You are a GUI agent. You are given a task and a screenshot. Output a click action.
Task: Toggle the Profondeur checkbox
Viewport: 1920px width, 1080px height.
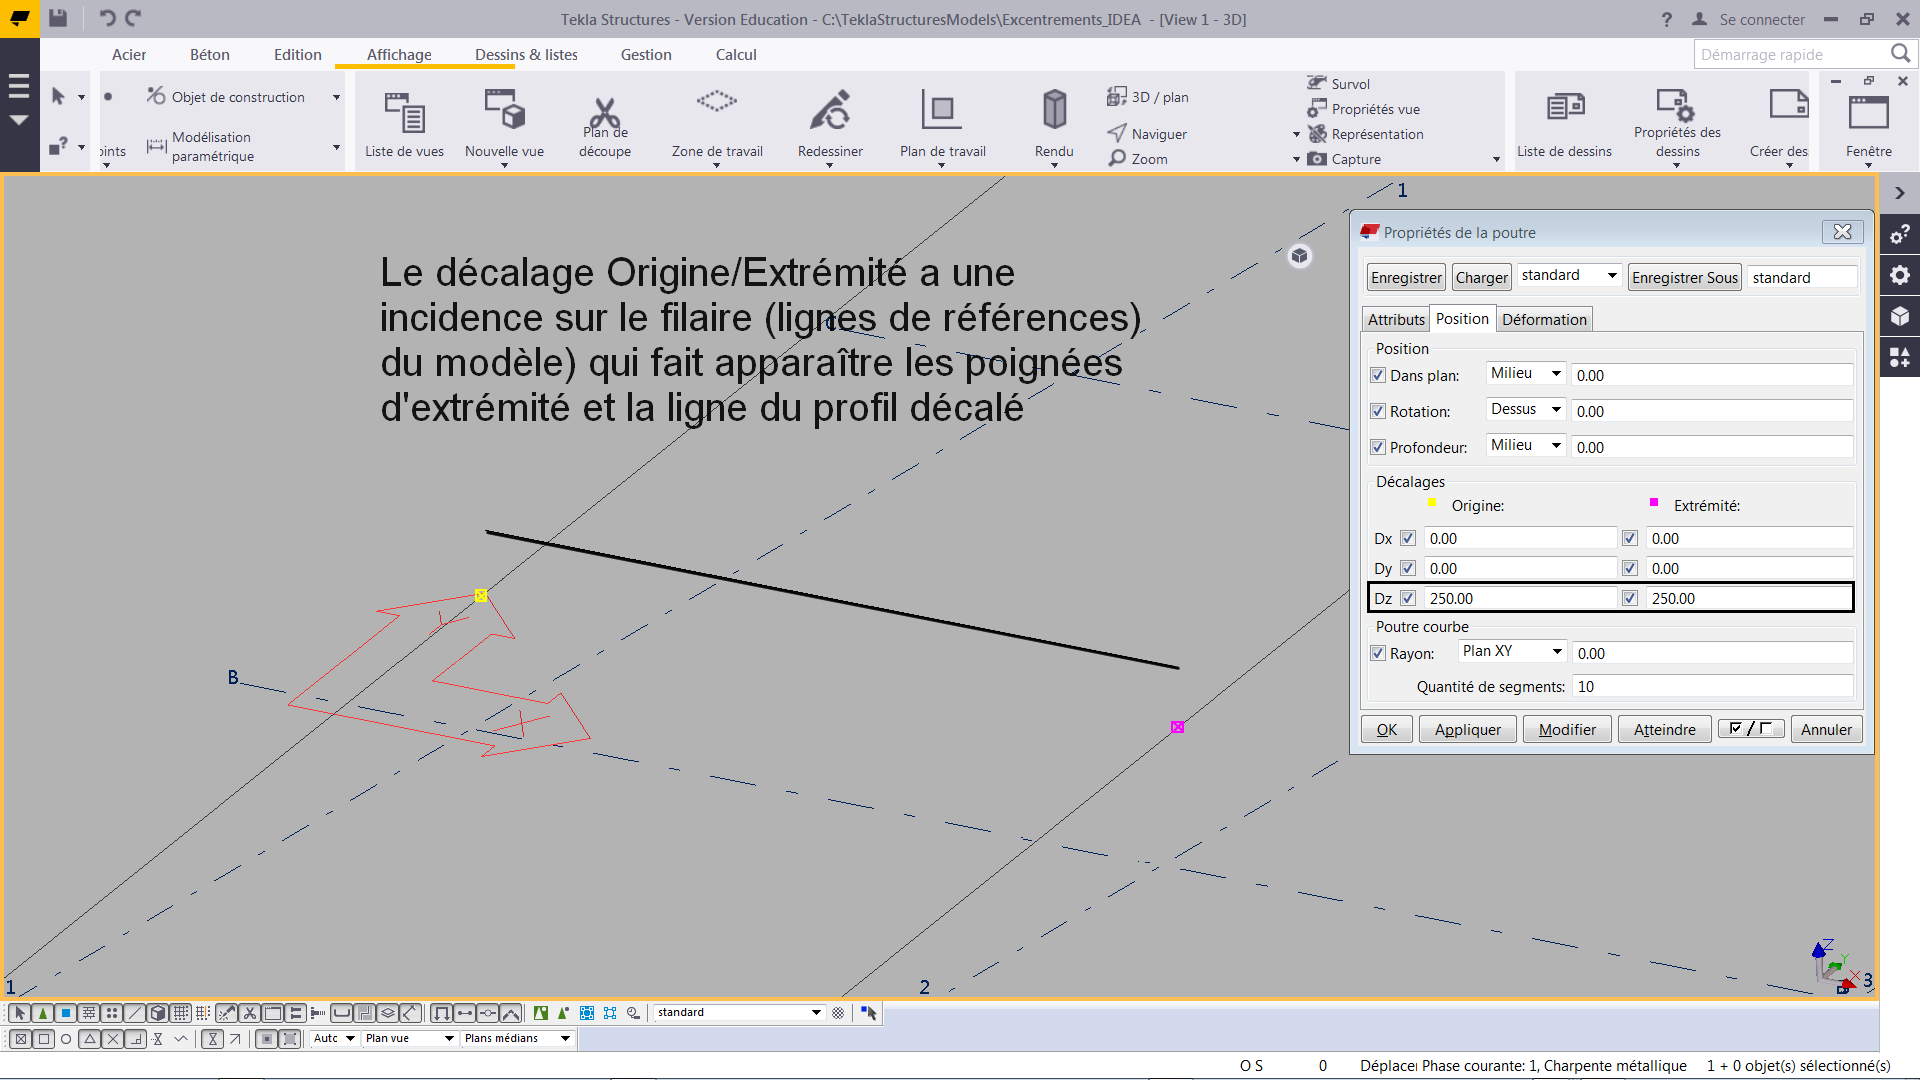point(1378,448)
